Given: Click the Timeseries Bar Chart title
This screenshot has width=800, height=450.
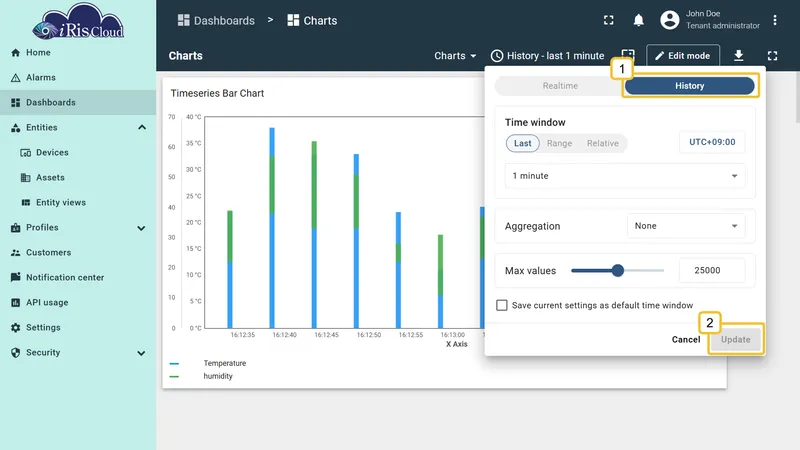Looking at the screenshot, I should (x=217, y=93).
